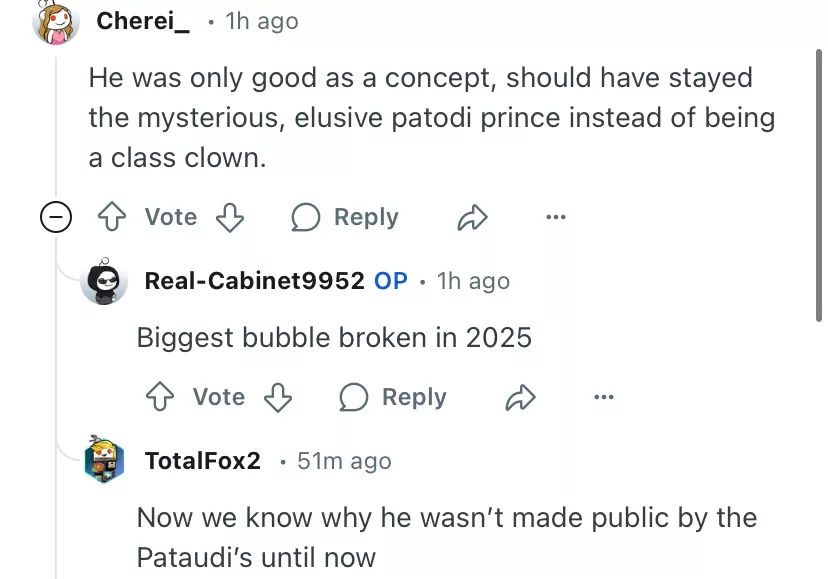The image size is (828, 579).
Task: Open TotalFox2's profile
Action: [202, 460]
